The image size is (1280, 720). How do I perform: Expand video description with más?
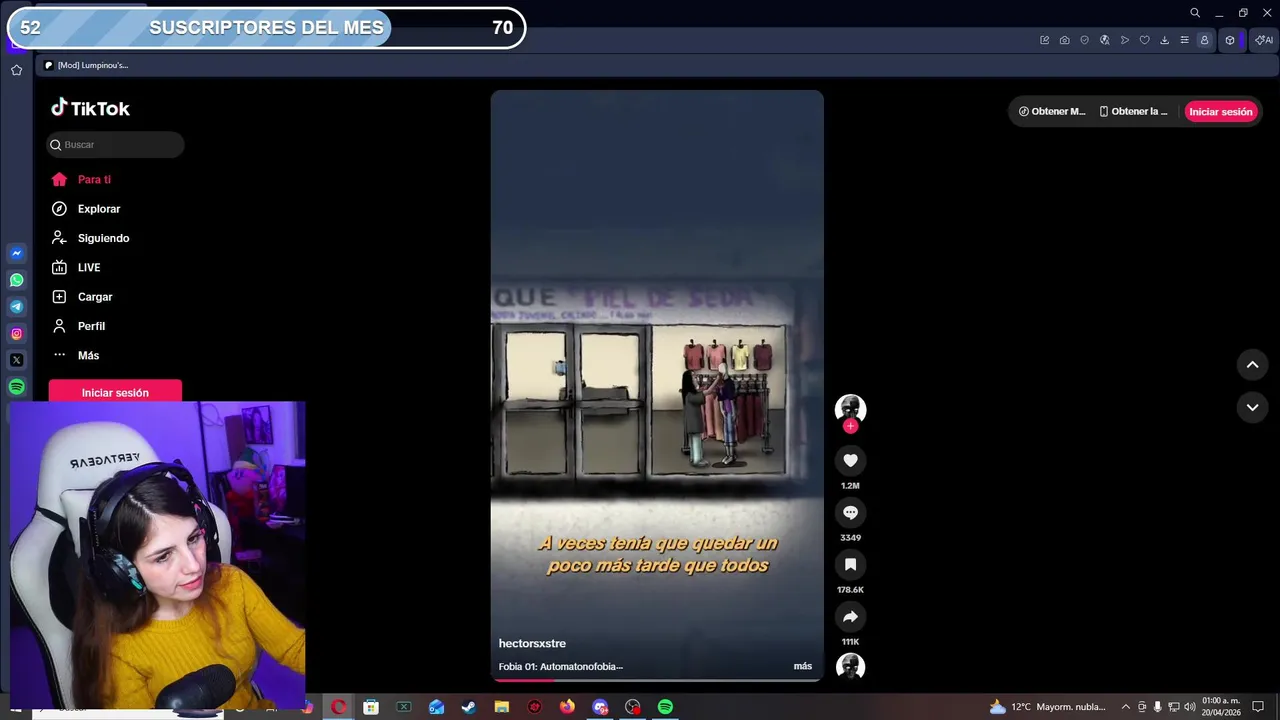803,666
